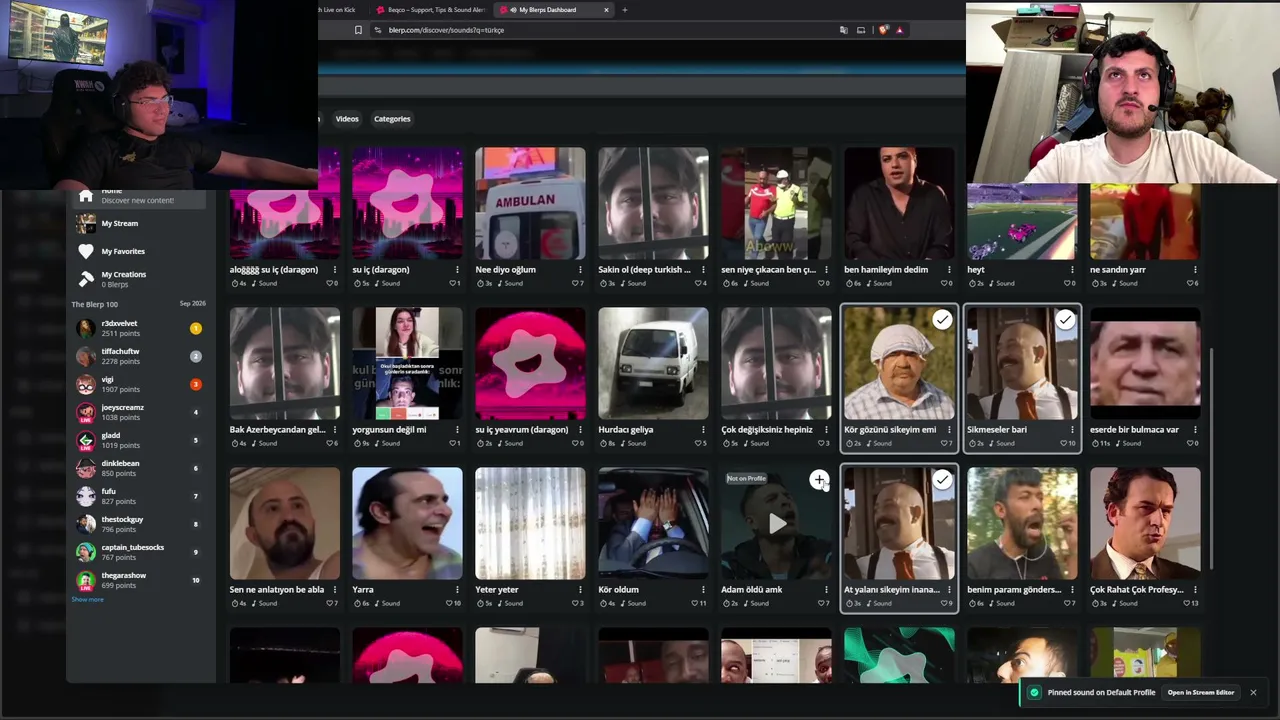
Task: Show the 'su iç yeavrum (daragon)' options menu
Action: click(x=580, y=429)
